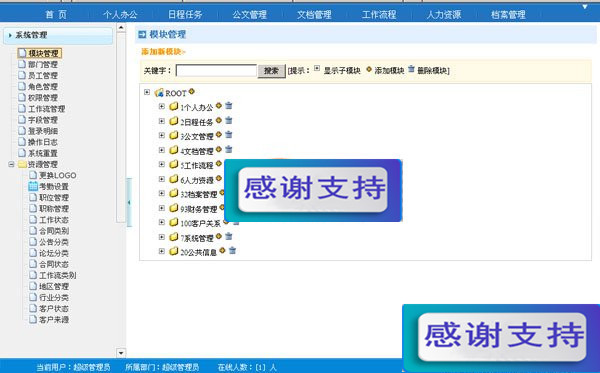Click the sidebar scrollbar up arrow
Viewport: 600px width, 373px height.
[121, 28]
